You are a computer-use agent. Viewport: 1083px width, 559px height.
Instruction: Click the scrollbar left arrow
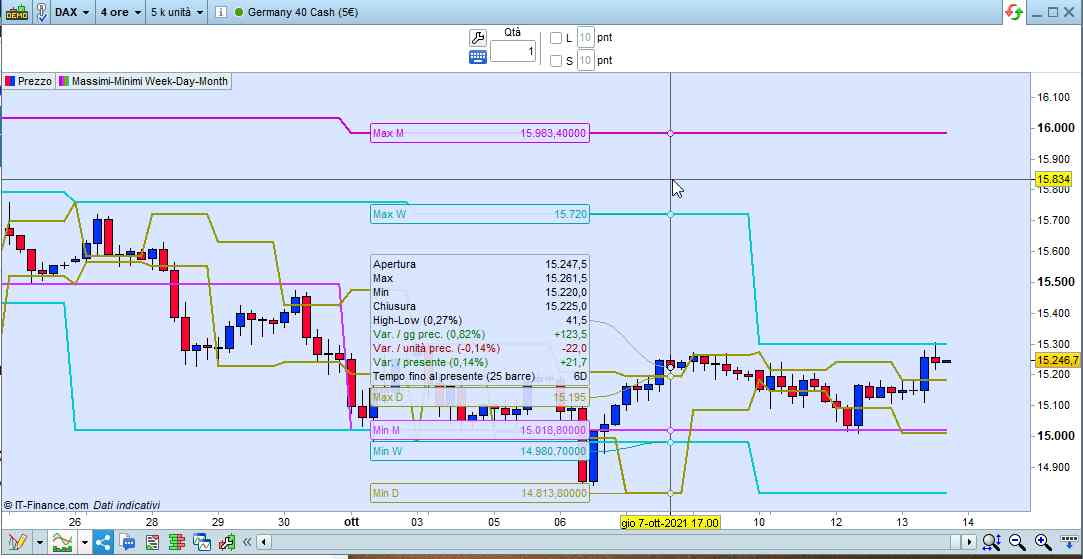(263, 542)
